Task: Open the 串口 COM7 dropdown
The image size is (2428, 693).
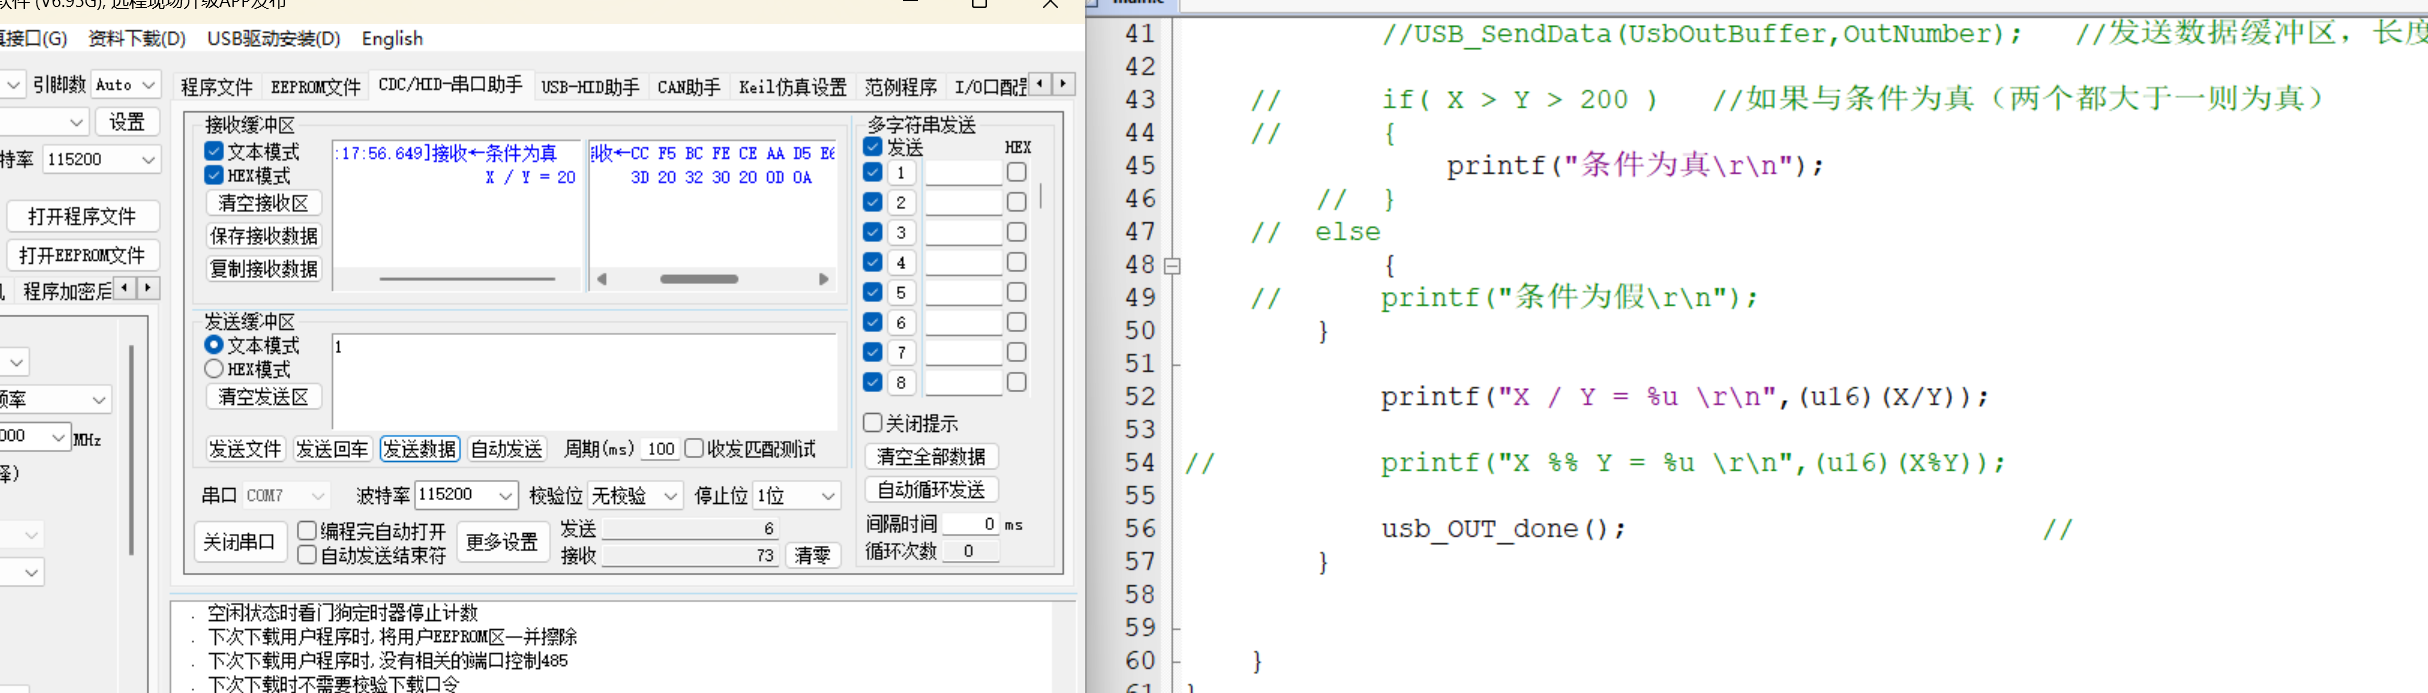Action: 286,495
